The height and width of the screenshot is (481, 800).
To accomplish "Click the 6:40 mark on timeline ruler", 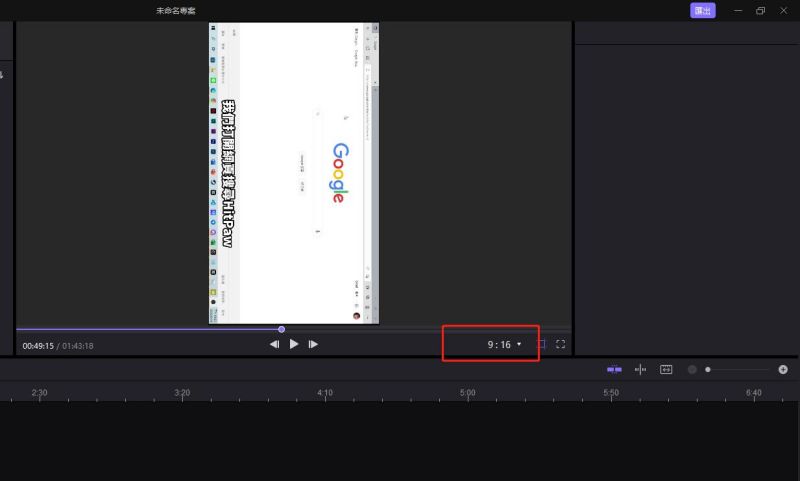I will point(754,393).
